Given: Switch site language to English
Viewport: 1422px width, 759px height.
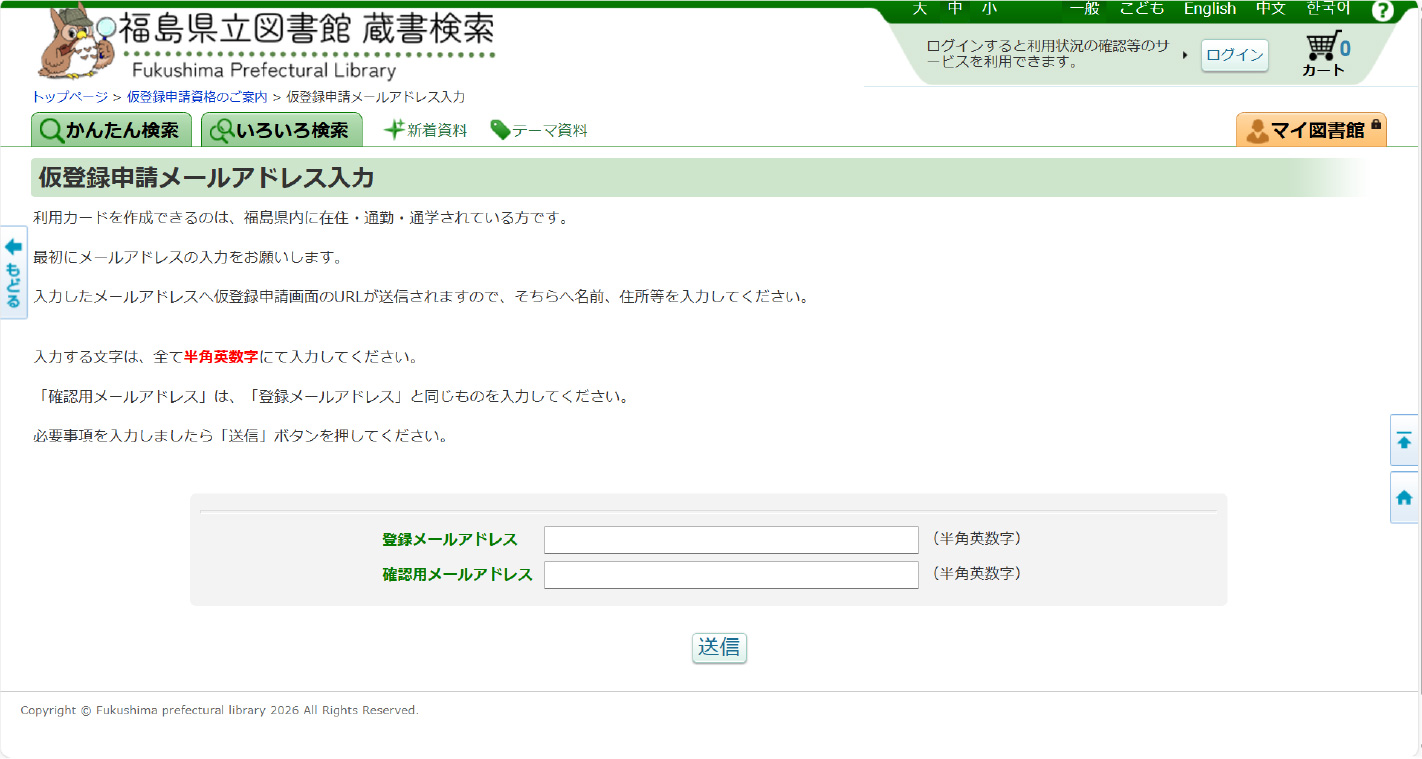Looking at the screenshot, I should (1209, 9).
